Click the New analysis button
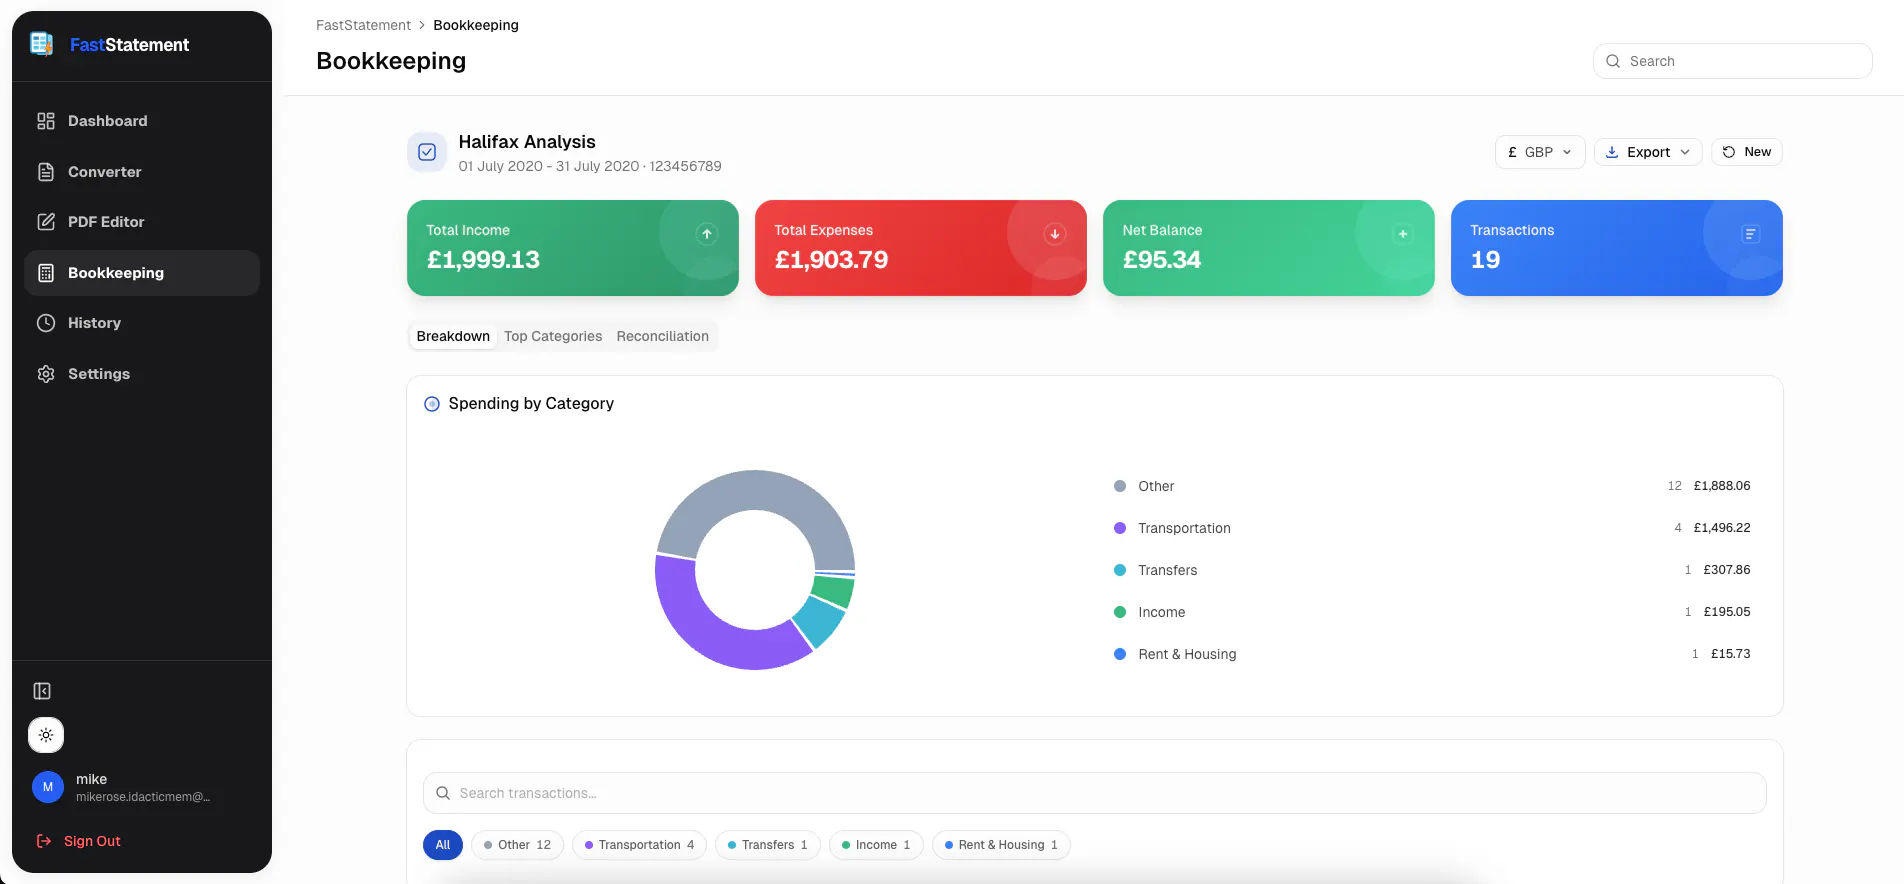This screenshot has width=1904, height=884. pyautogui.click(x=1747, y=152)
